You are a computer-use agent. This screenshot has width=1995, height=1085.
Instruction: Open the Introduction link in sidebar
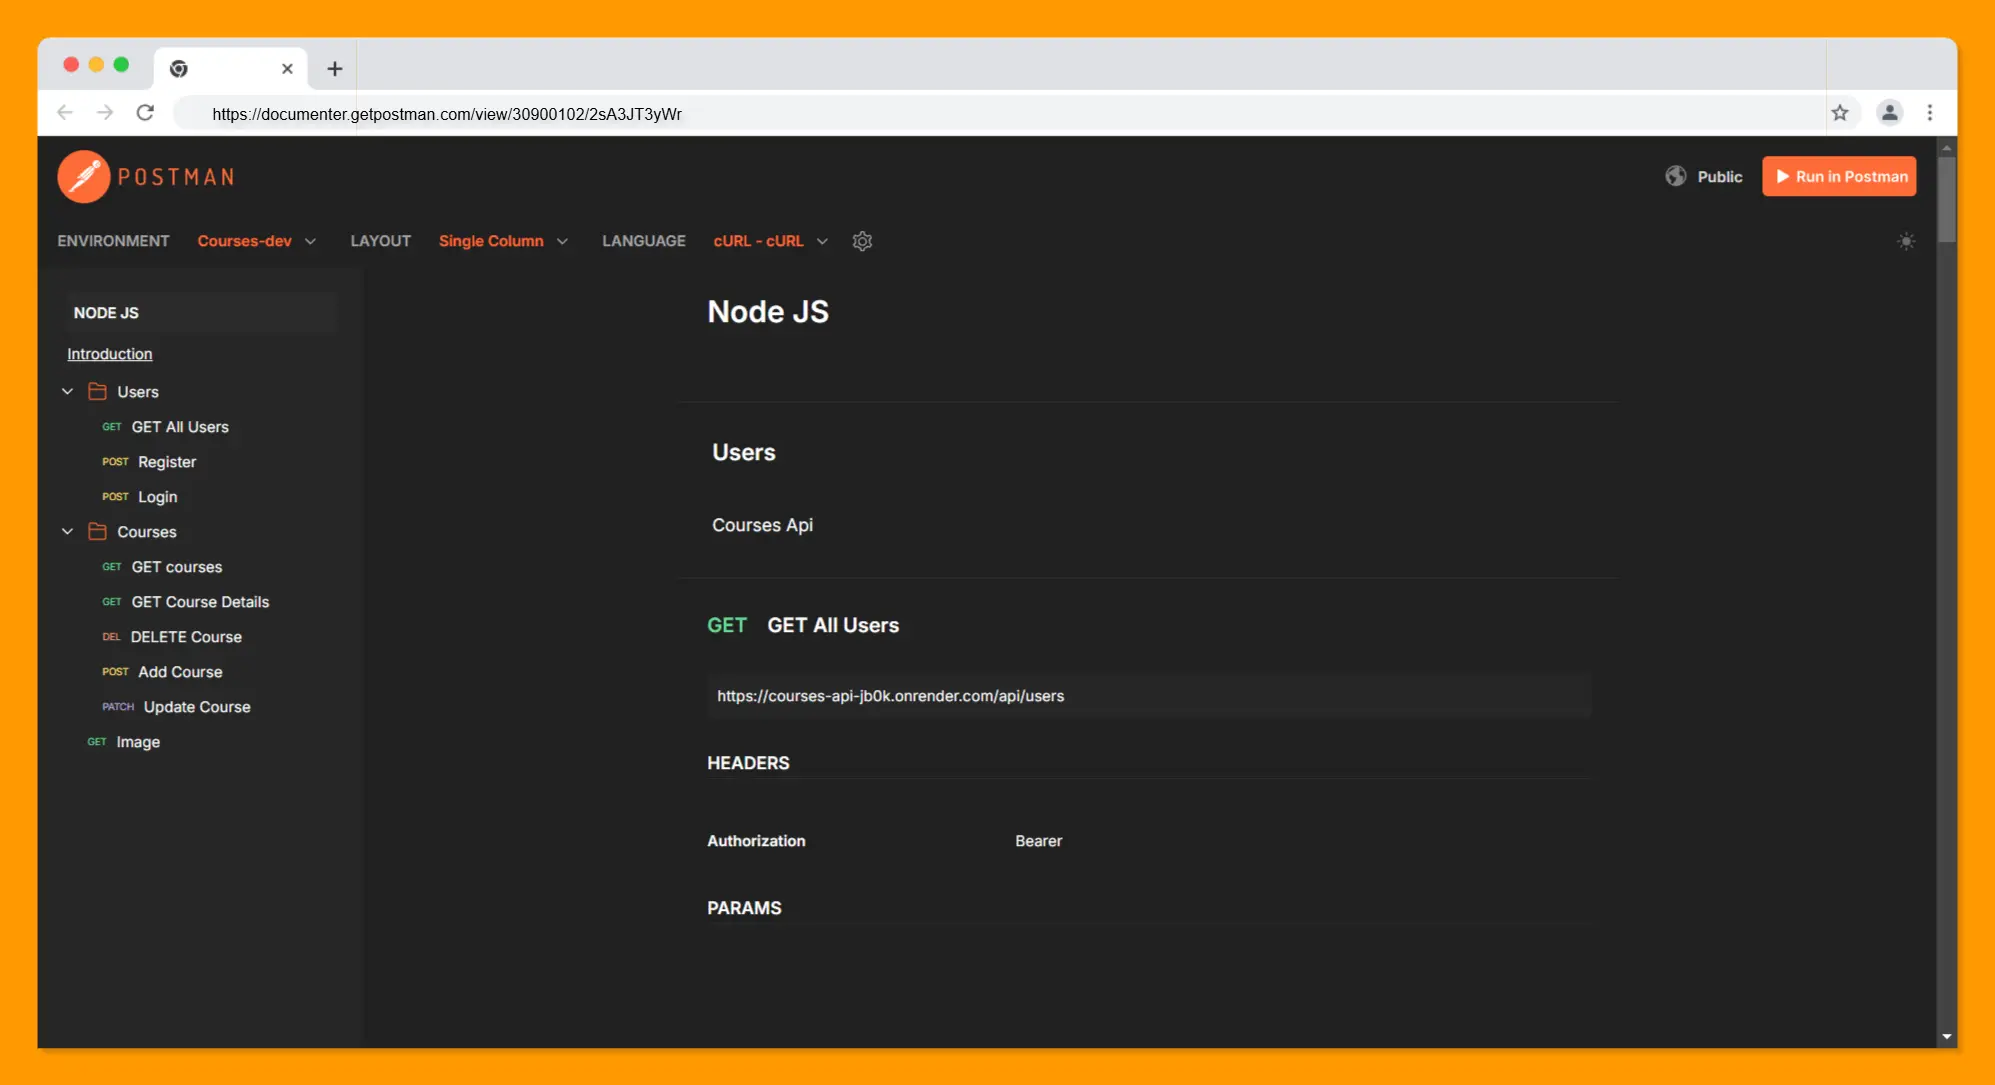click(x=110, y=354)
